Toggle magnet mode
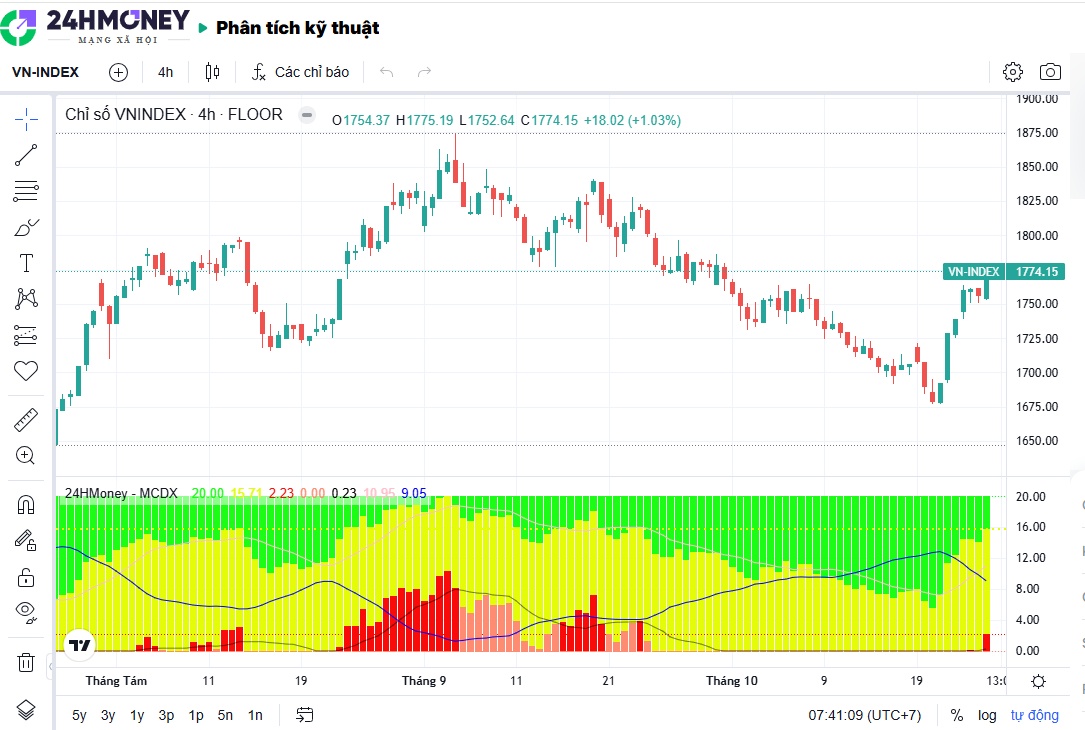This screenshot has height=730, width=1085. click(26, 504)
